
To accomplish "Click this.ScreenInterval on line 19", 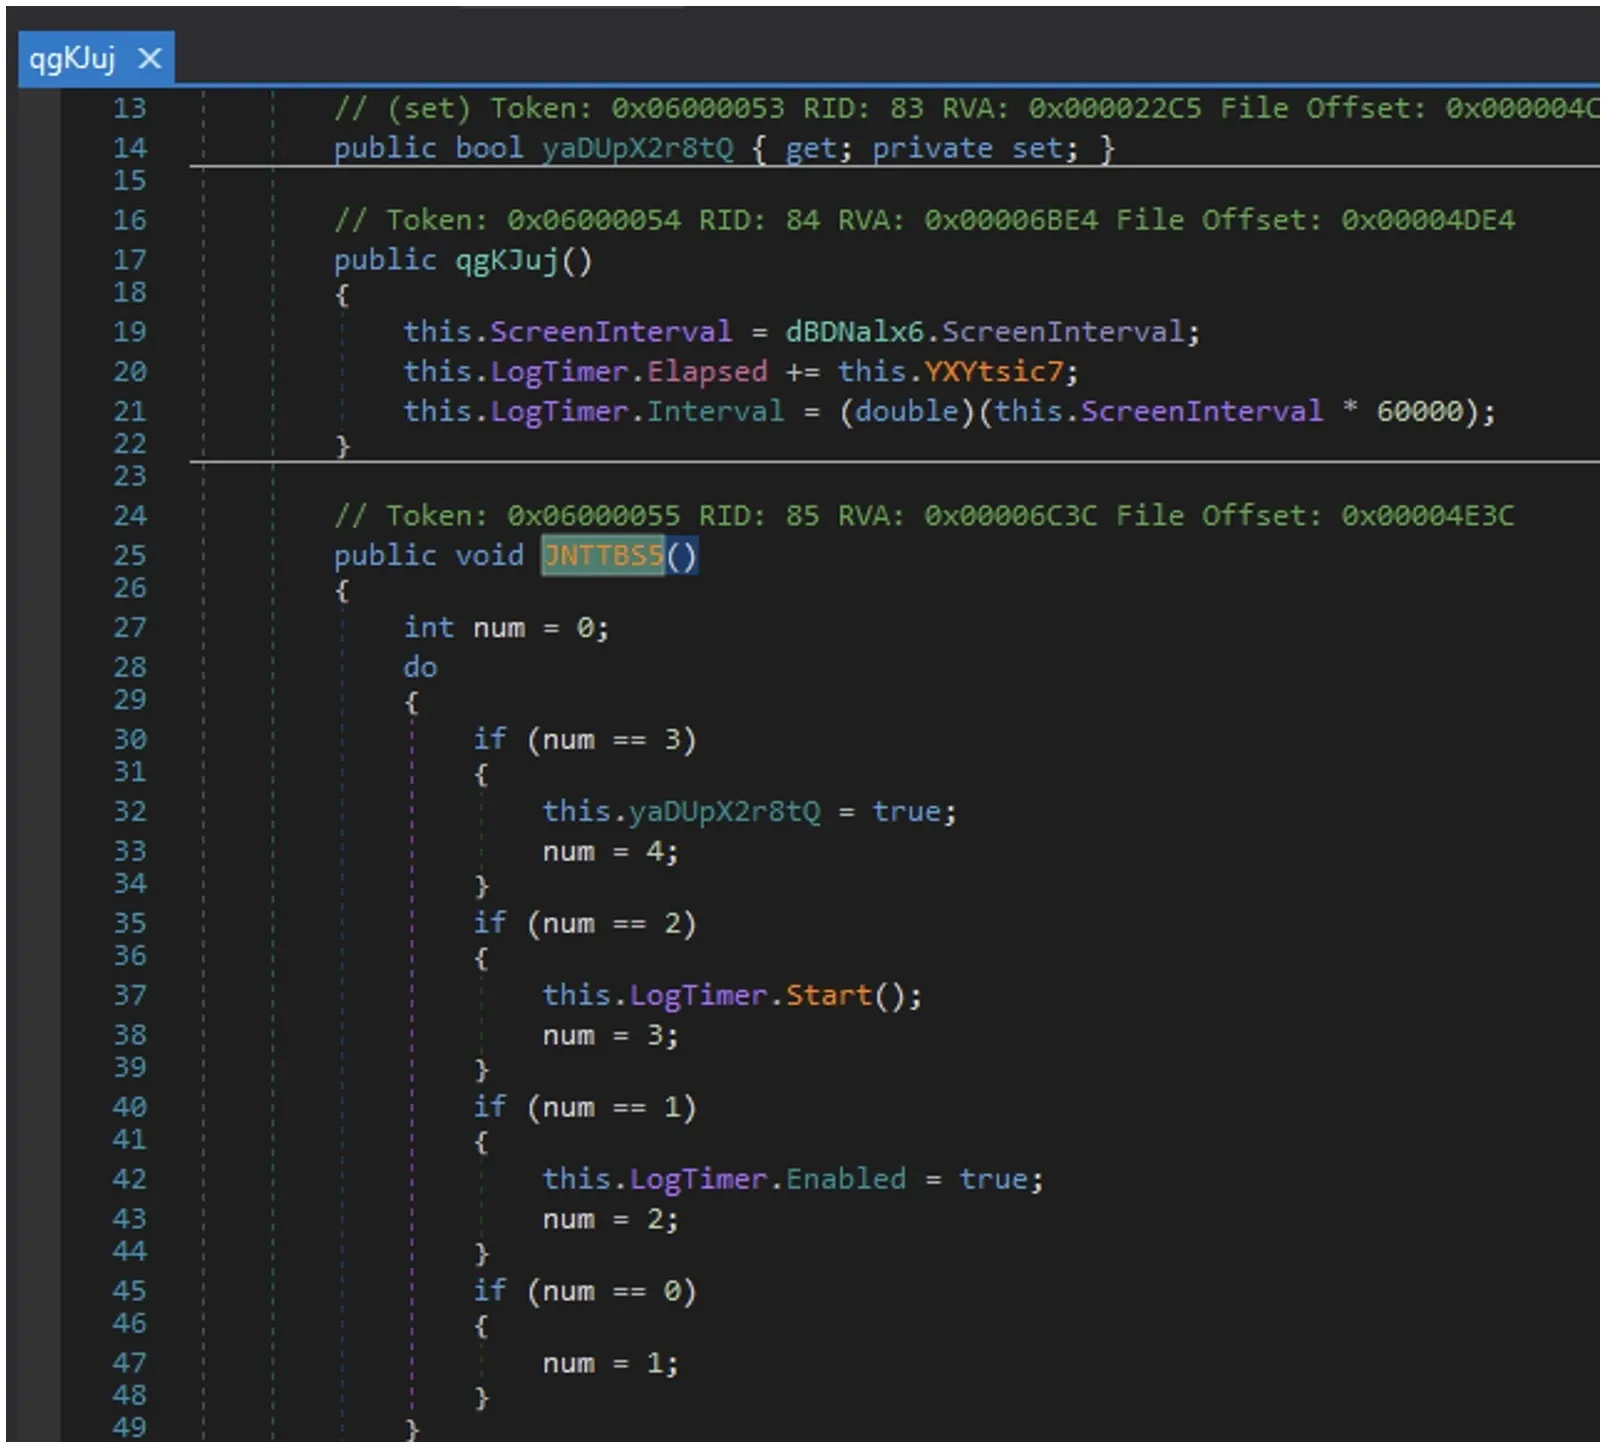I will [x=567, y=332].
